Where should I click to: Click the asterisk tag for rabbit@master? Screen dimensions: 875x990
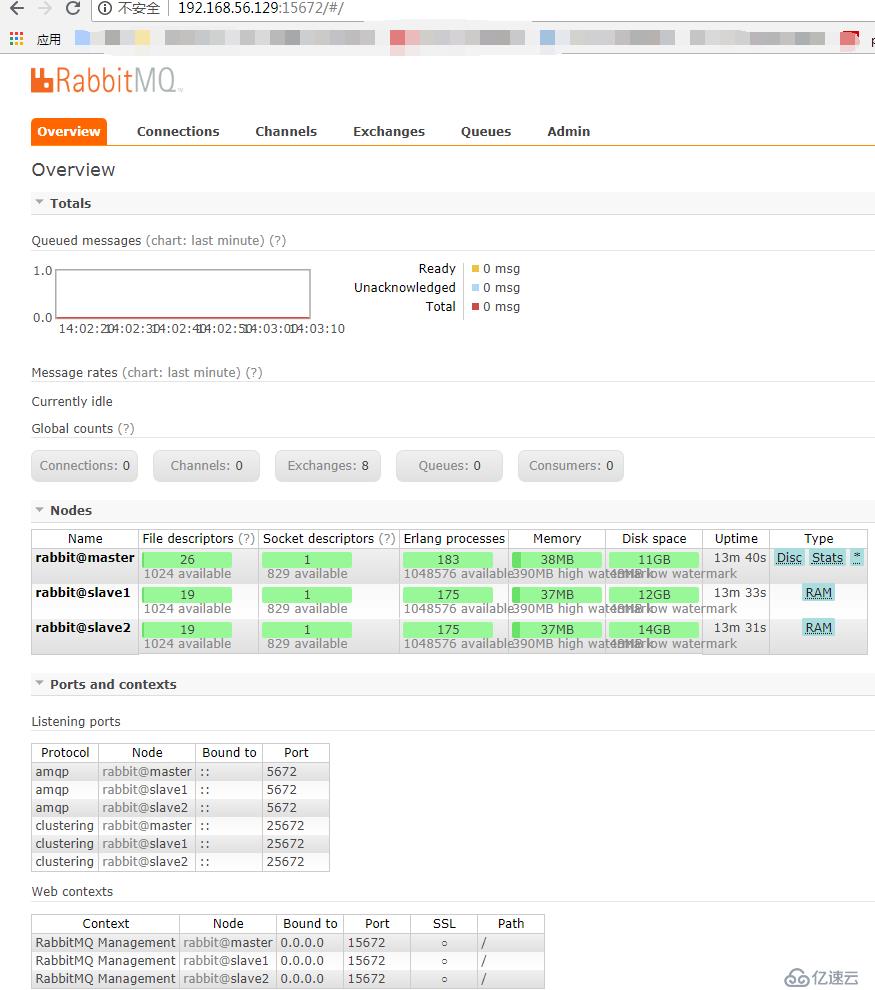tap(857, 558)
